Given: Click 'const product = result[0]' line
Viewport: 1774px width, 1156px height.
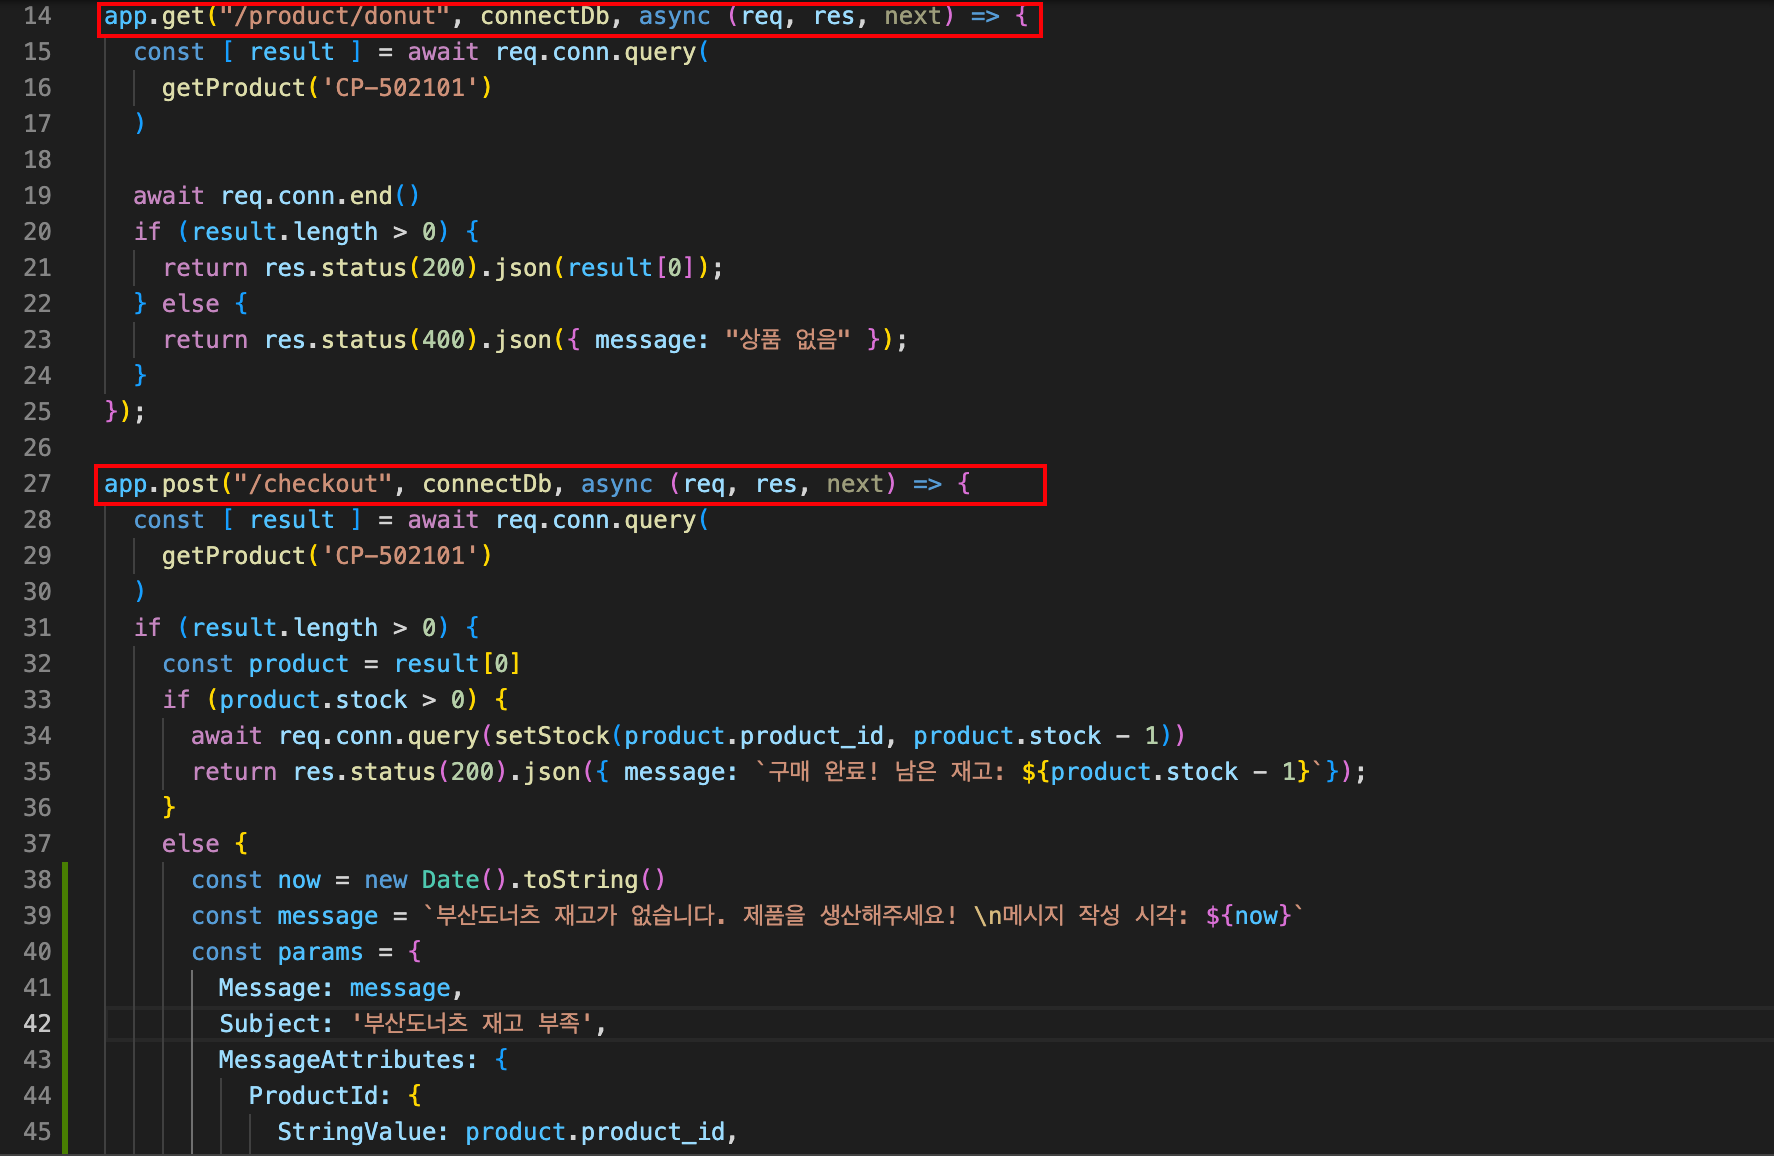Looking at the screenshot, I should [341, 664].
